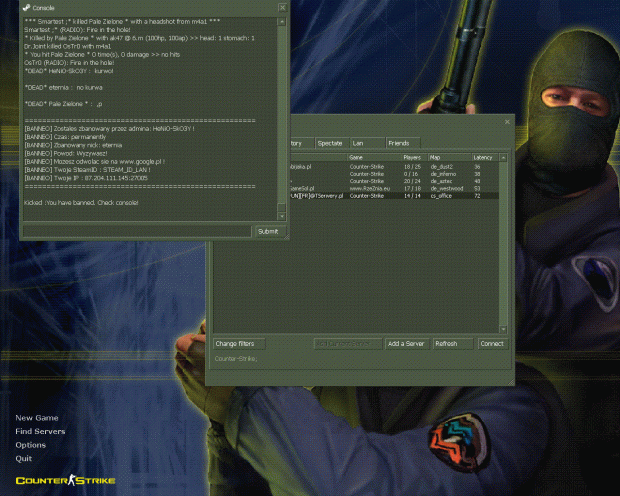Click the latency value 72

477,196
